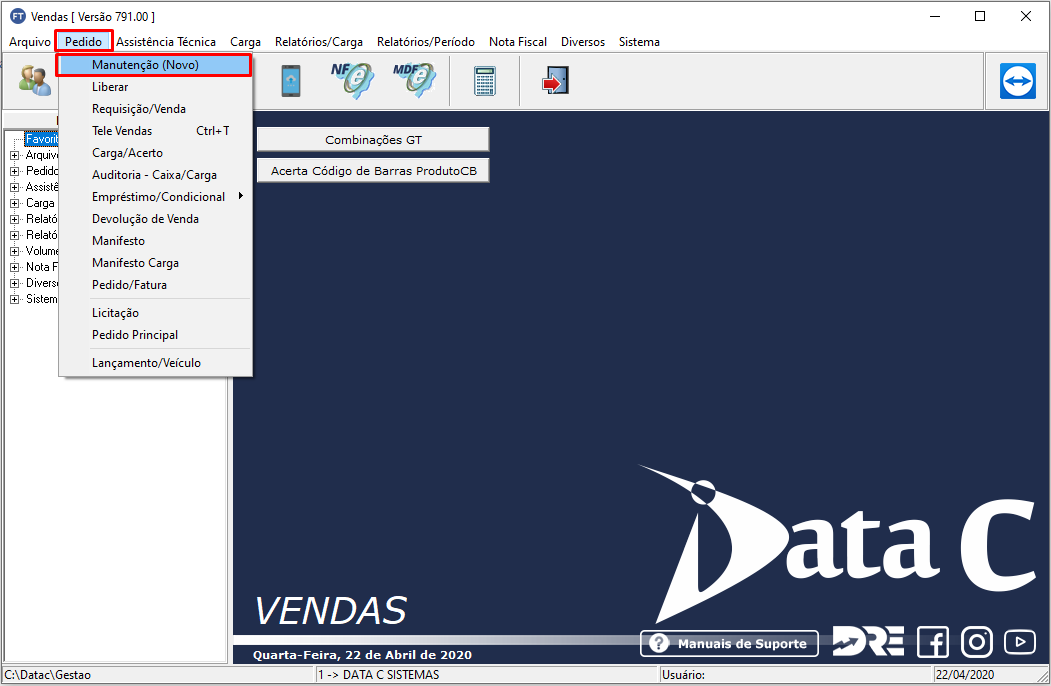The image size is (1051, 686).
Task: Click Combinações GT button
Action: point(373,139)
